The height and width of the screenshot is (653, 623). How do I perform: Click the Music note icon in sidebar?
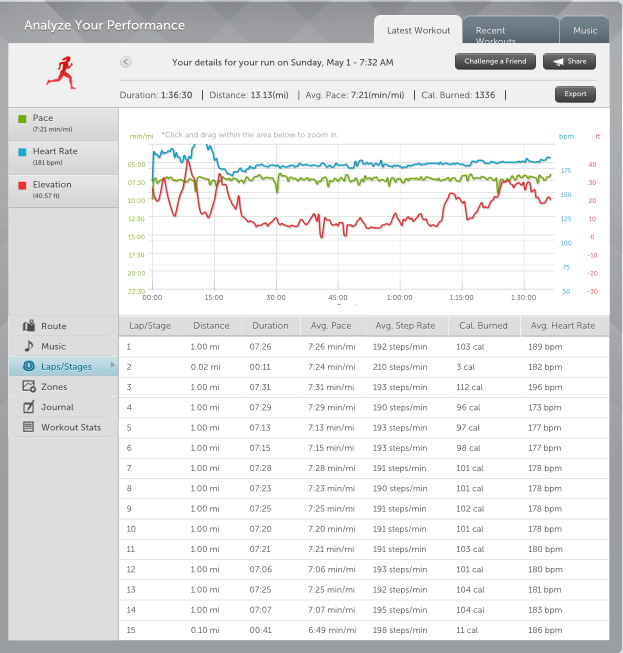(29, 346)
